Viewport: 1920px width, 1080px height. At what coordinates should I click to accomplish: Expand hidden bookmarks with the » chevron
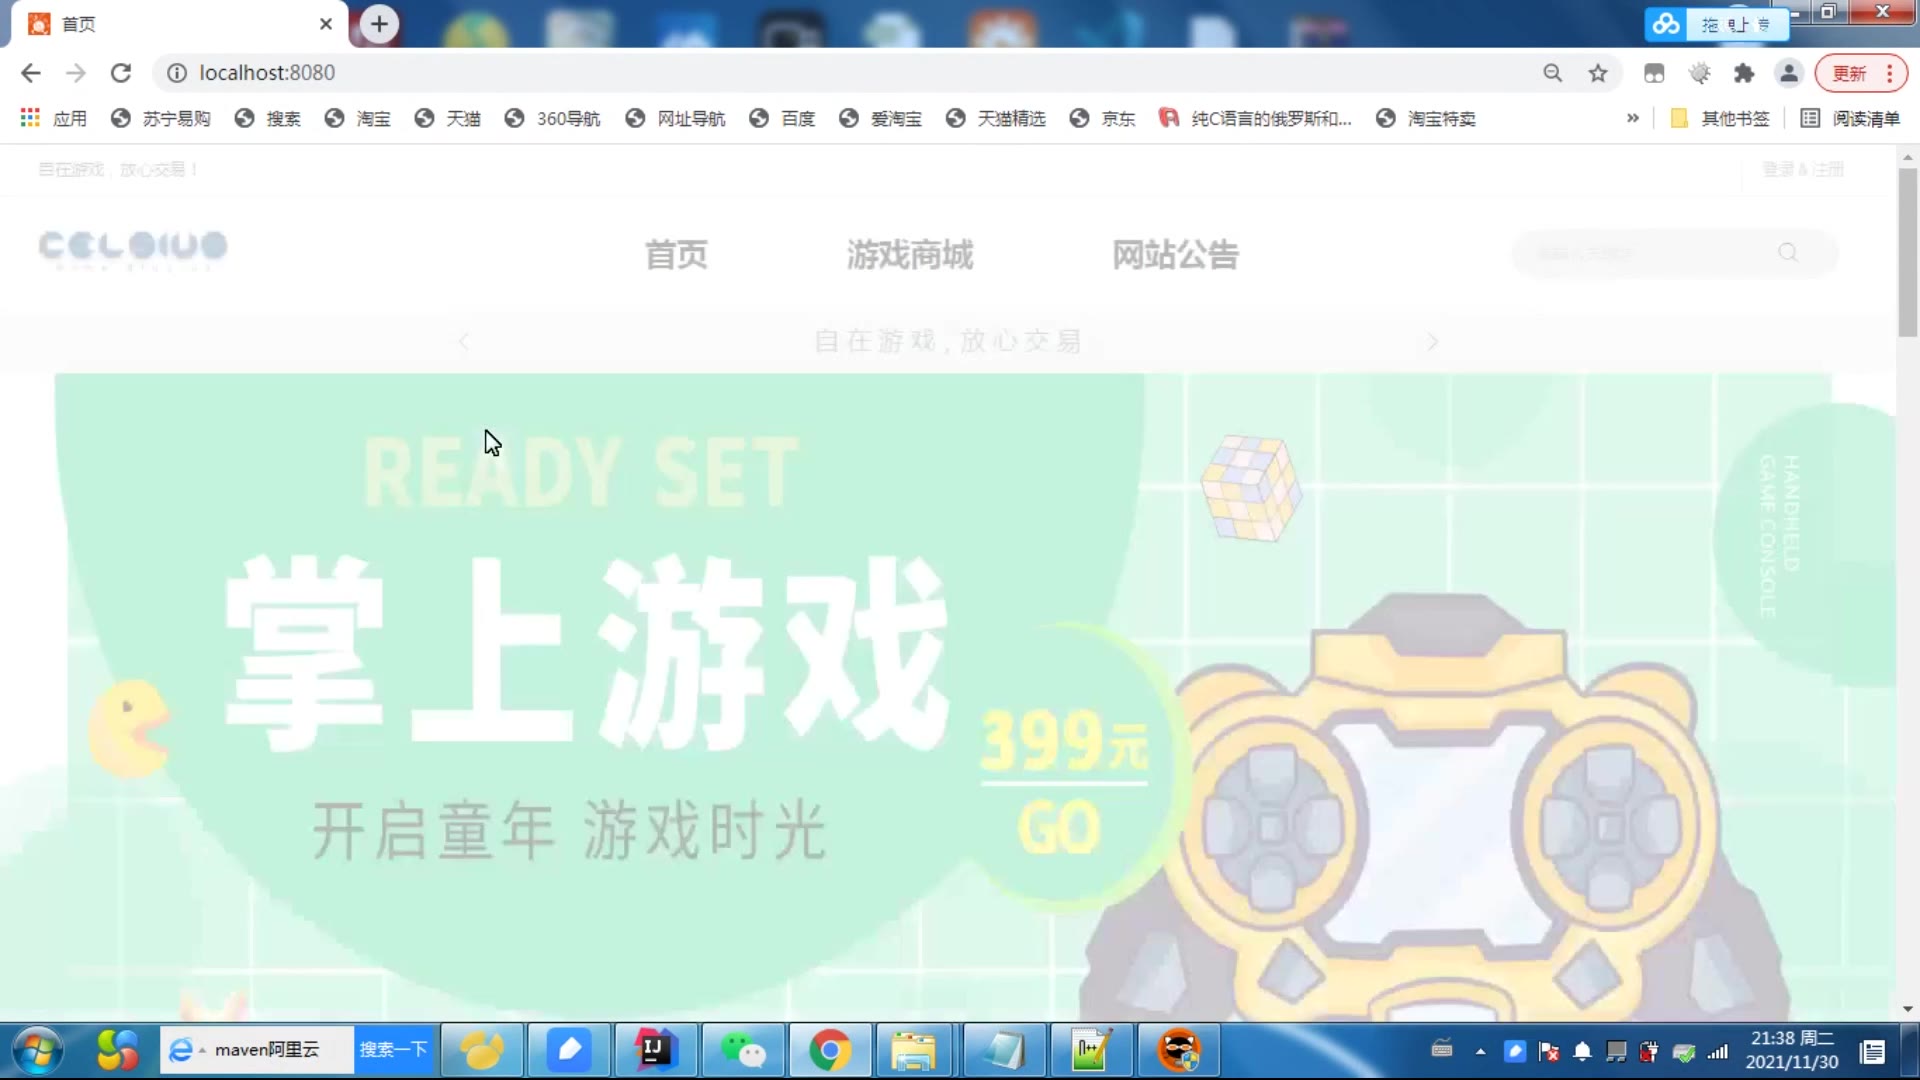(x=1633, y=118)
